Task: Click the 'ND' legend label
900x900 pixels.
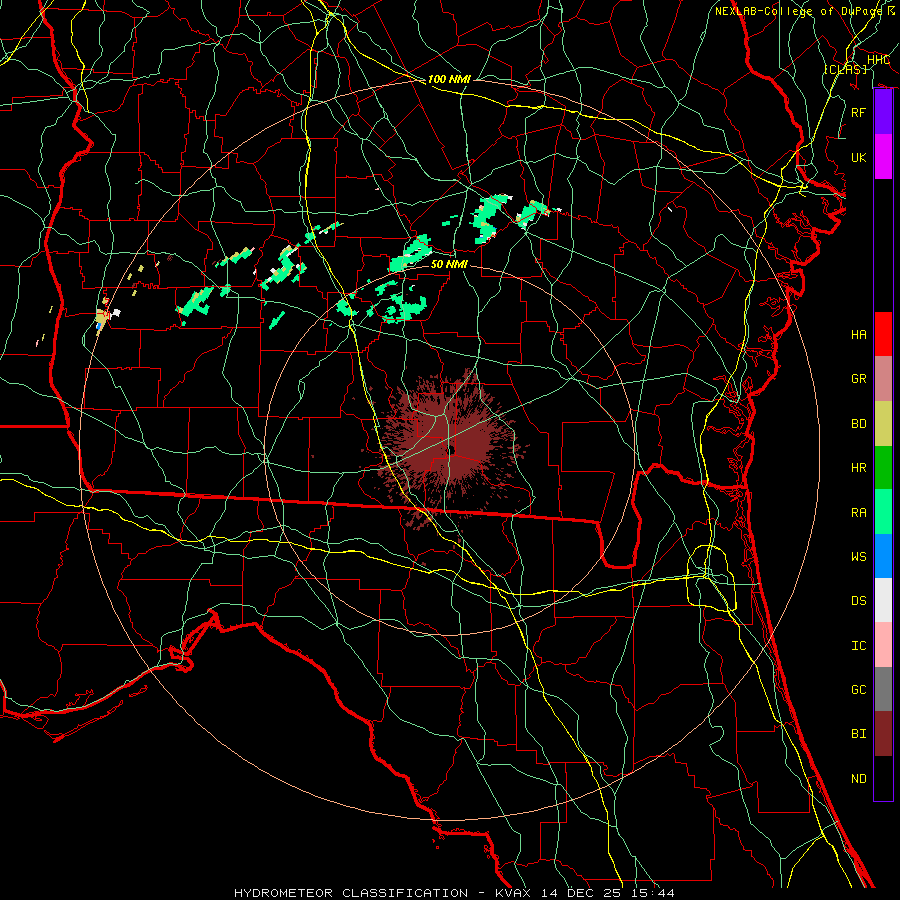Action: point(859,778)
